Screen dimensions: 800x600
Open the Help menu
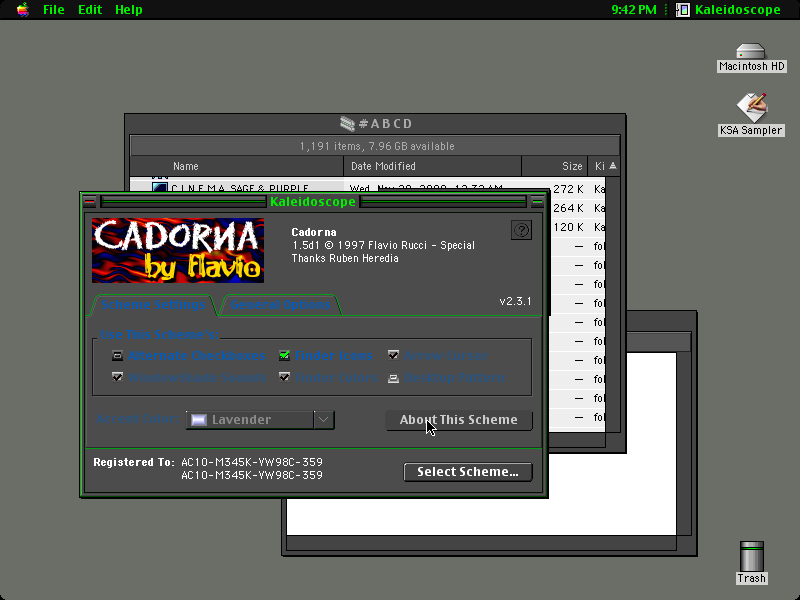(129, 10)
